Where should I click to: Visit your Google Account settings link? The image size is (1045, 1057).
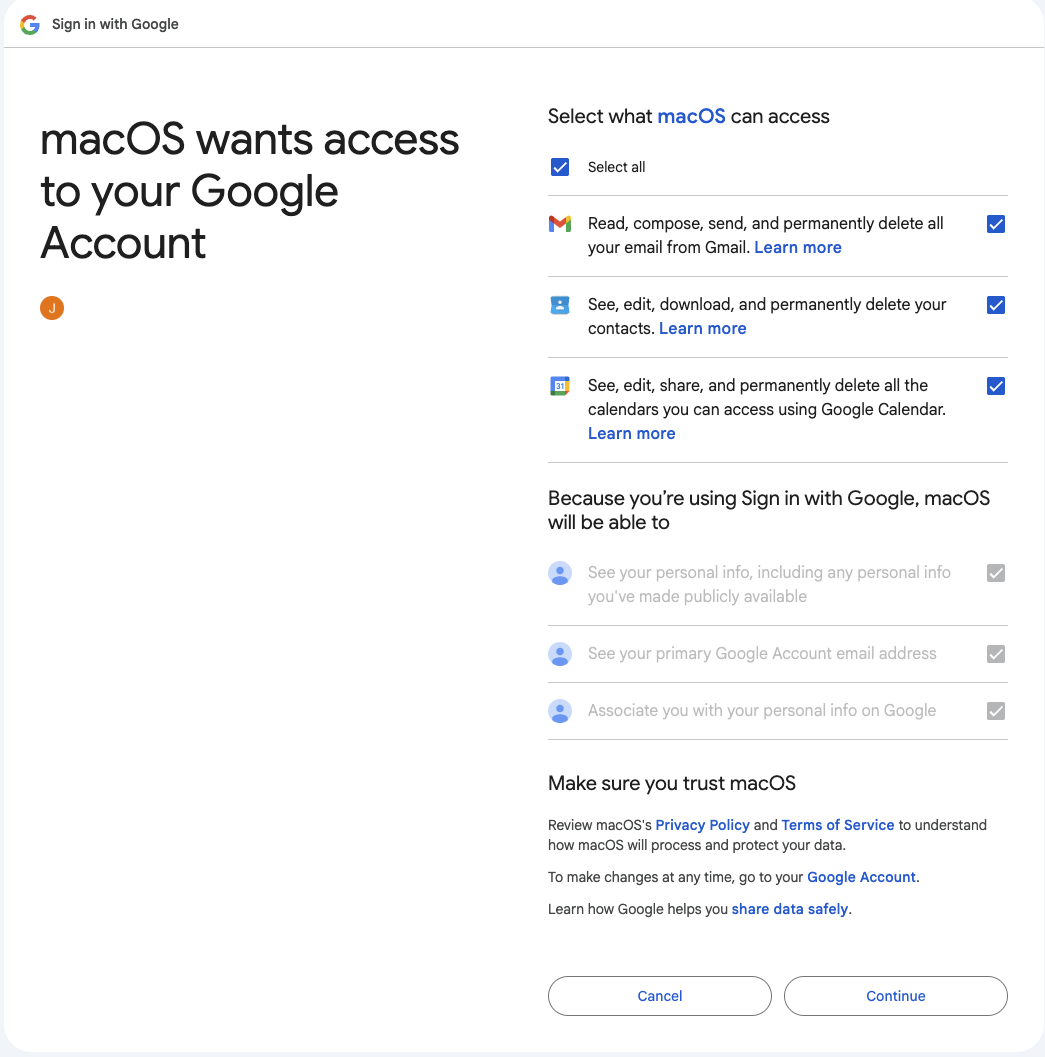tap(860, 876)
